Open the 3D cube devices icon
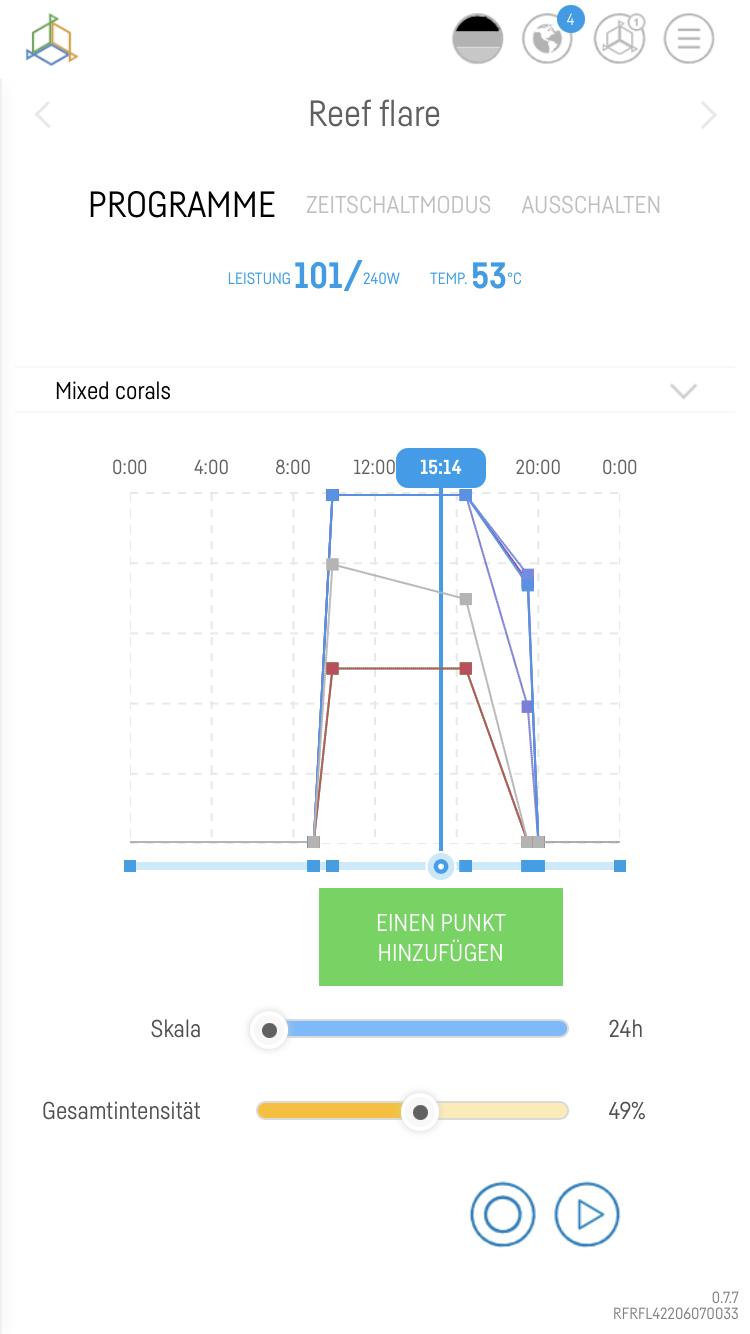This screenshot has height=1334, width=750. point(619,40)
